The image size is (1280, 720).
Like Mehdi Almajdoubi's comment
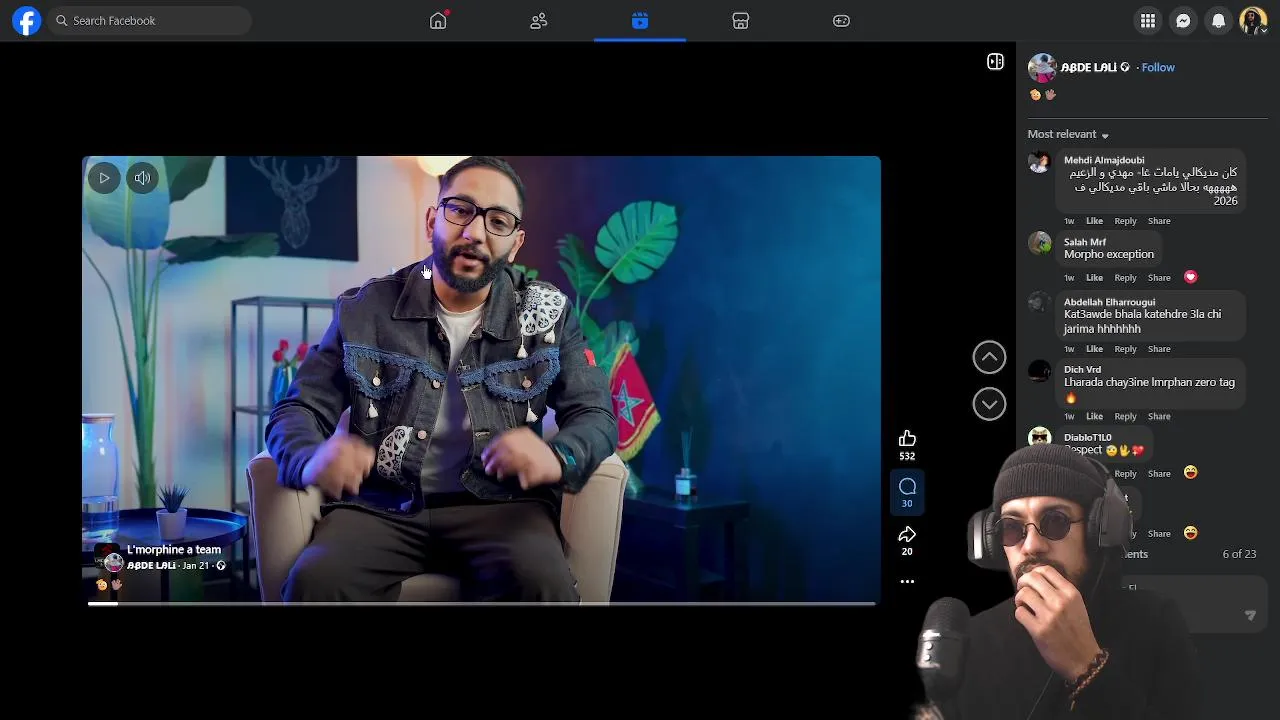point(1095,221)
